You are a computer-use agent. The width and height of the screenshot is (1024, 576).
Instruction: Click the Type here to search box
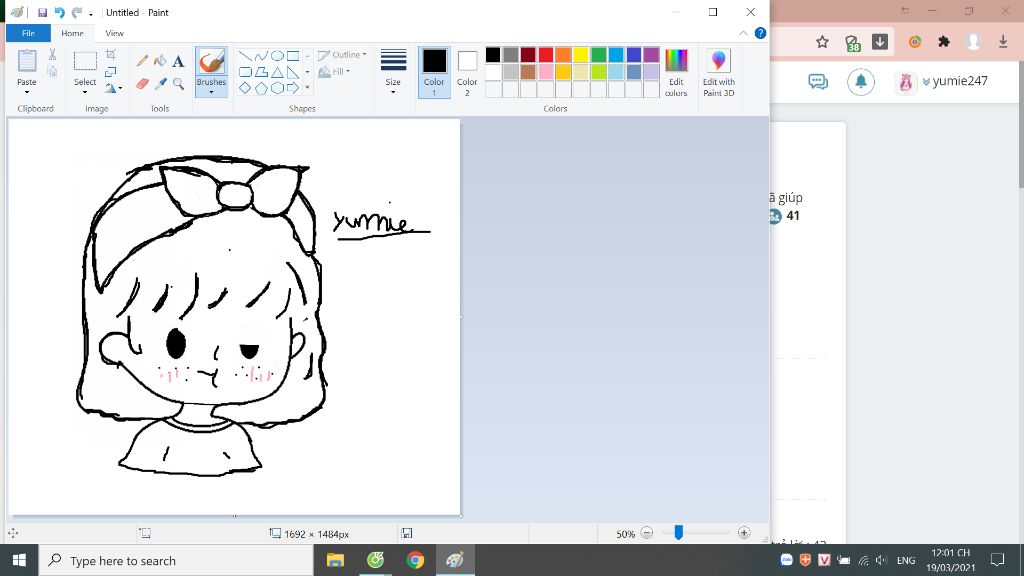pos(176,560)
